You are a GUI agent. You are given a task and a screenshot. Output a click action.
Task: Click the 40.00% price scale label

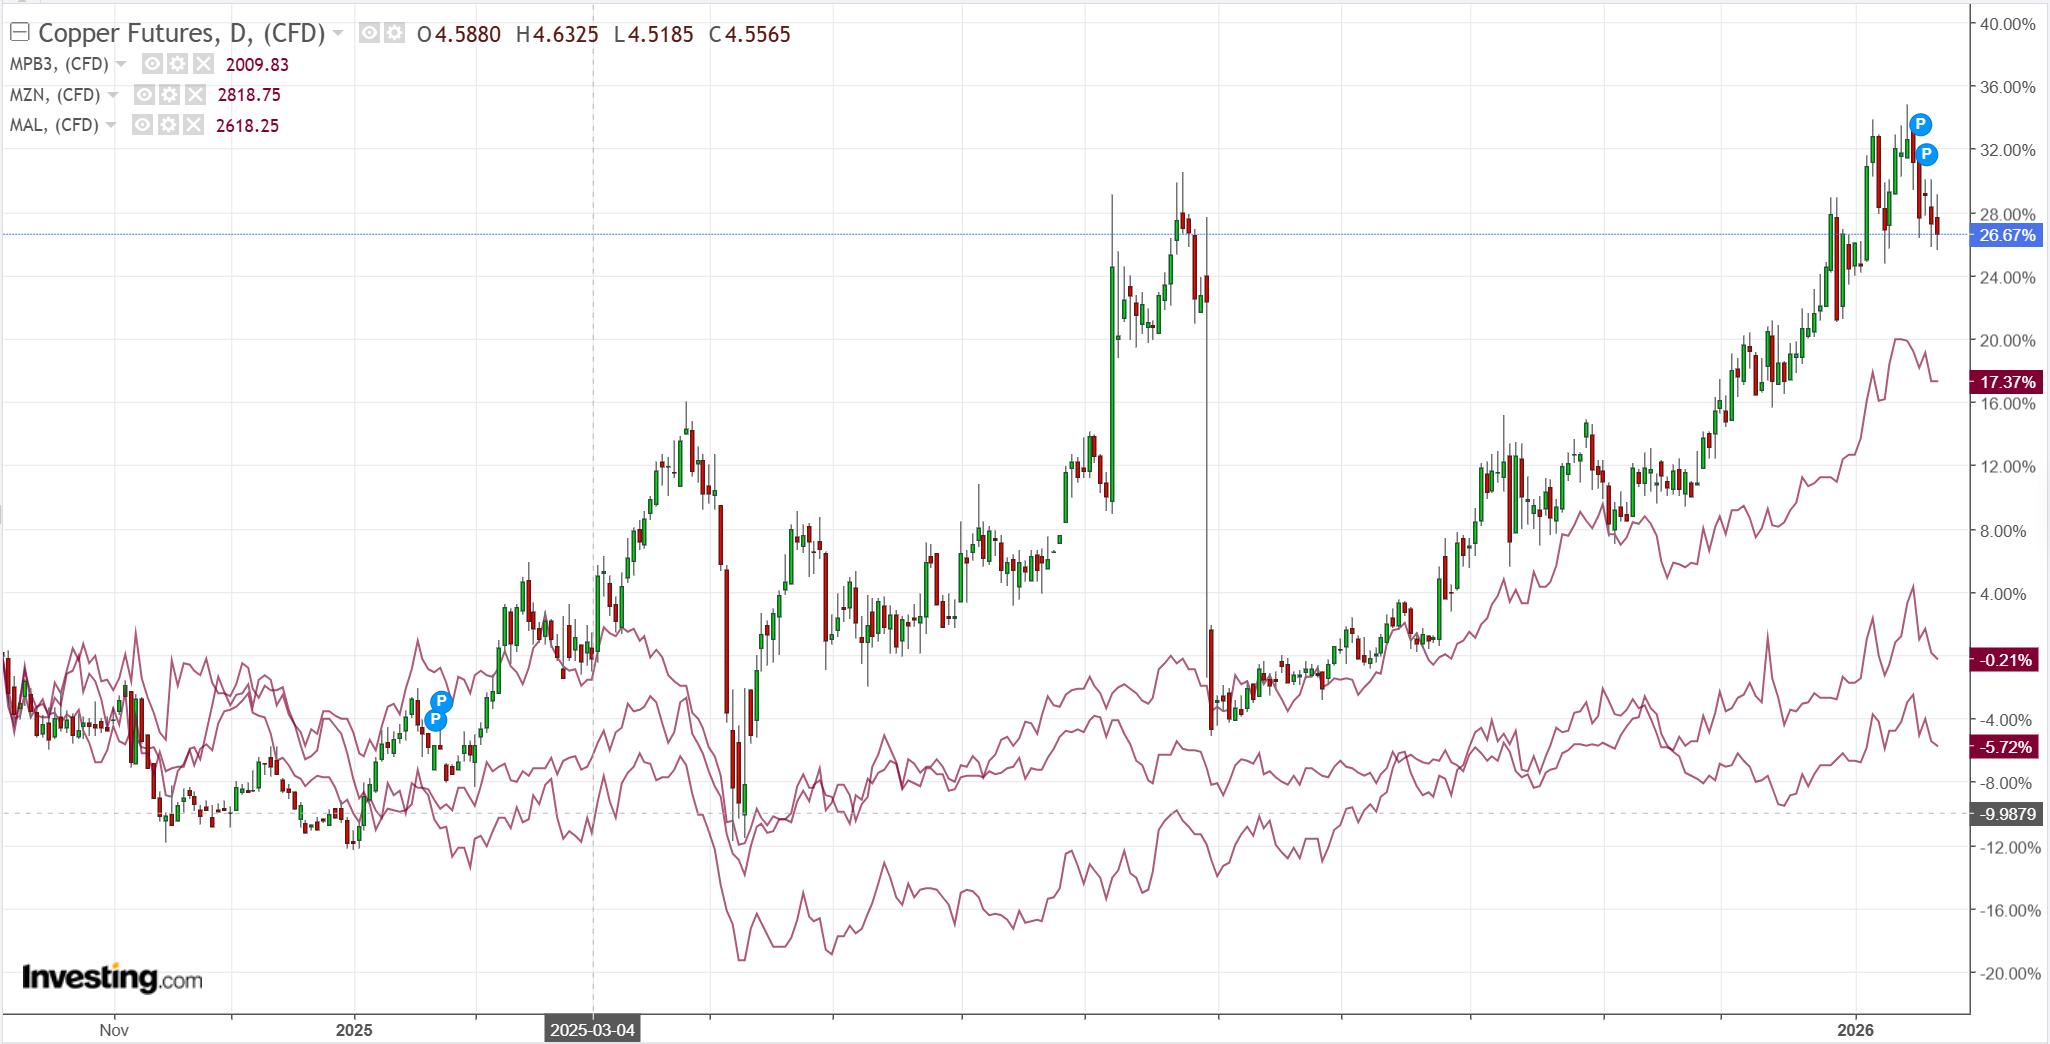point(2008,24)
